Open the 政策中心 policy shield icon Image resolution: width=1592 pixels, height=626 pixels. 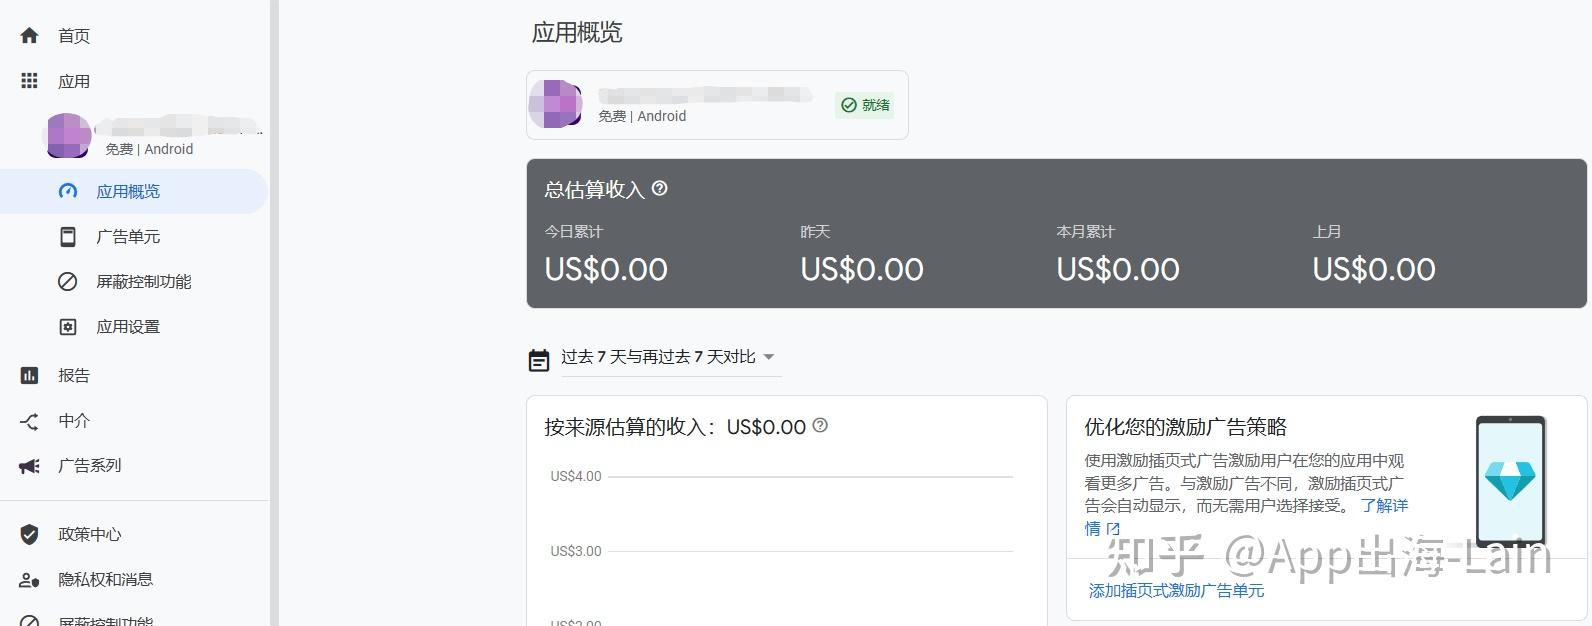[29, 534]
